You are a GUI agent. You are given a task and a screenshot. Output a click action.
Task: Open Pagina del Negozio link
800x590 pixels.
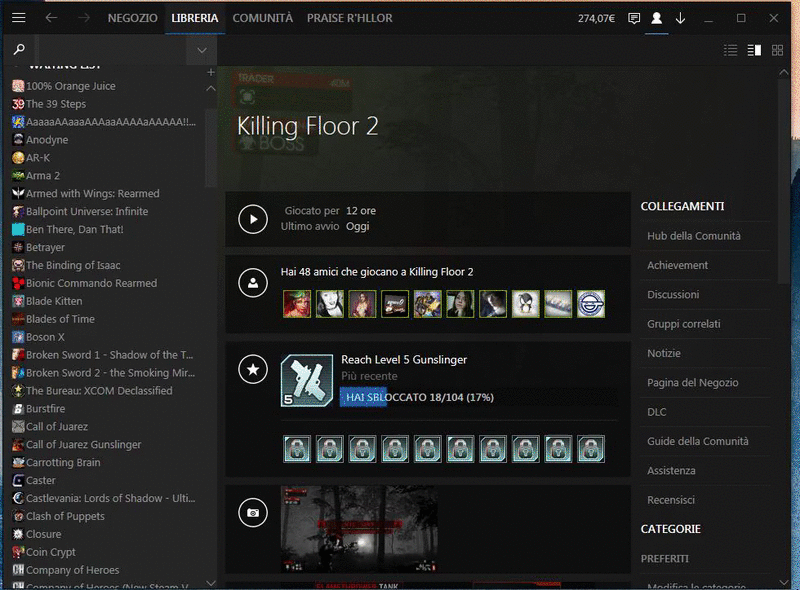[x=692, y=383]
